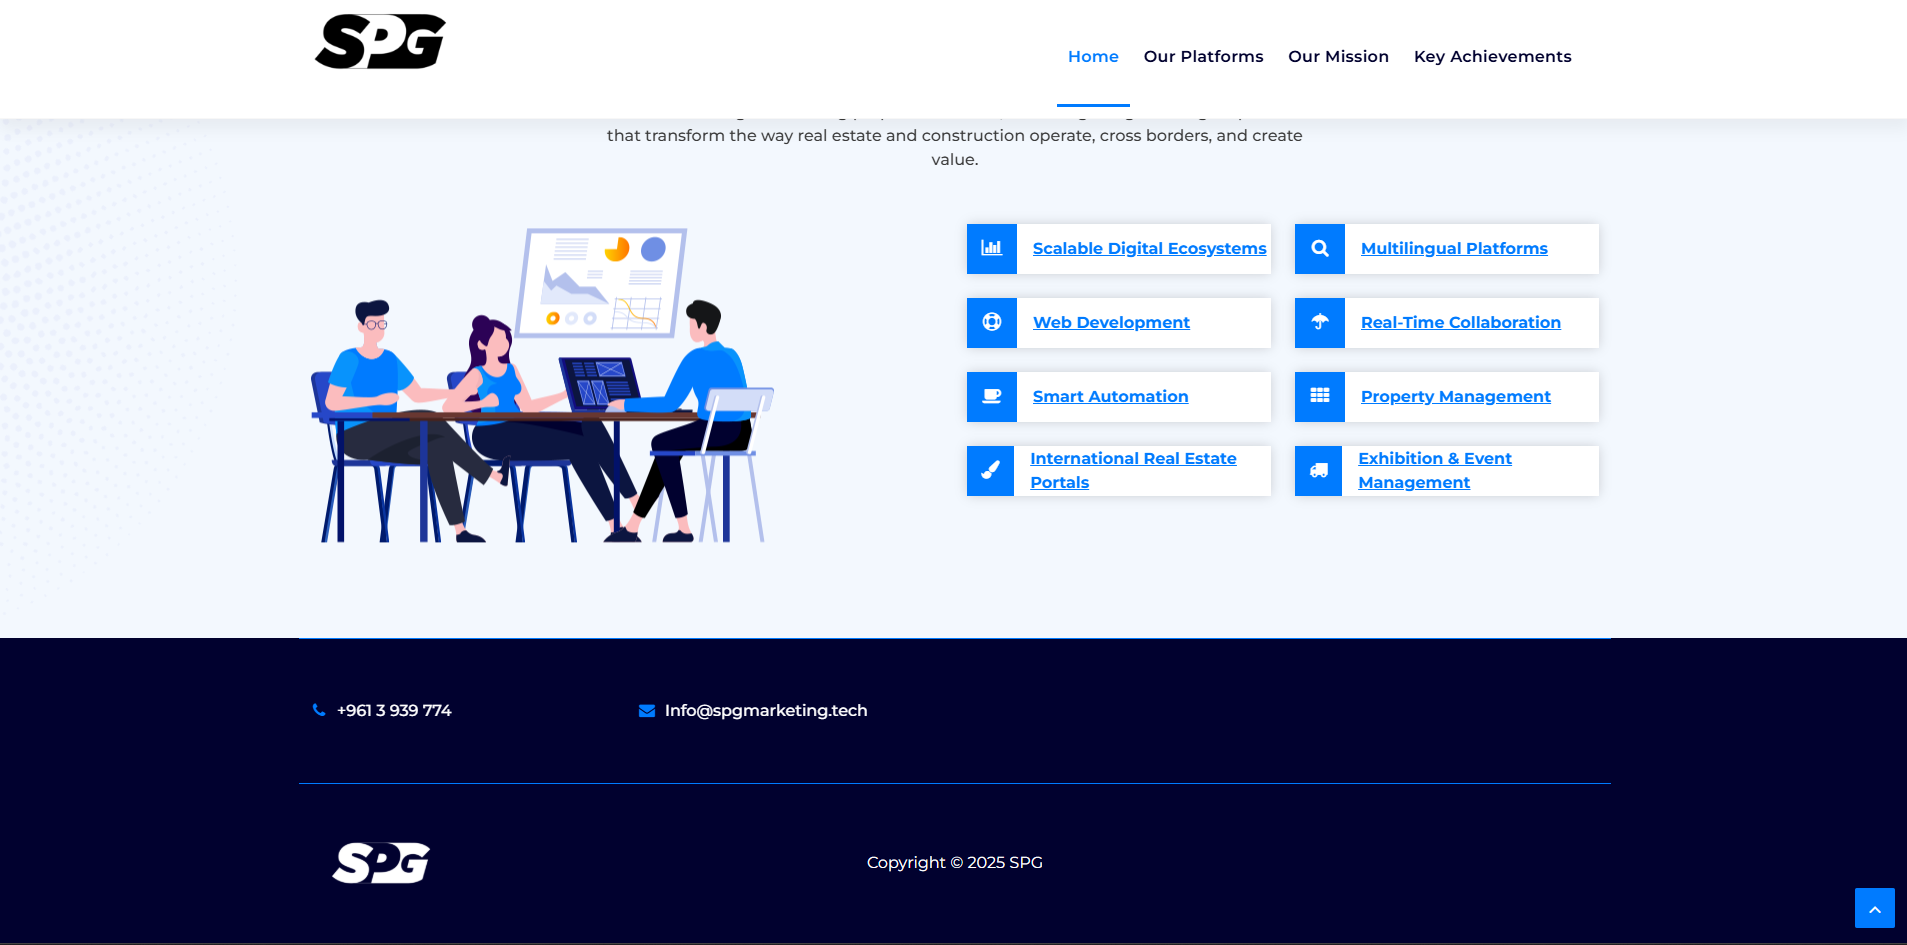Click the chat icon beside Smart Automation
Image resolution: width=1907 pixels, height=945 pixels.
(991, 396)
